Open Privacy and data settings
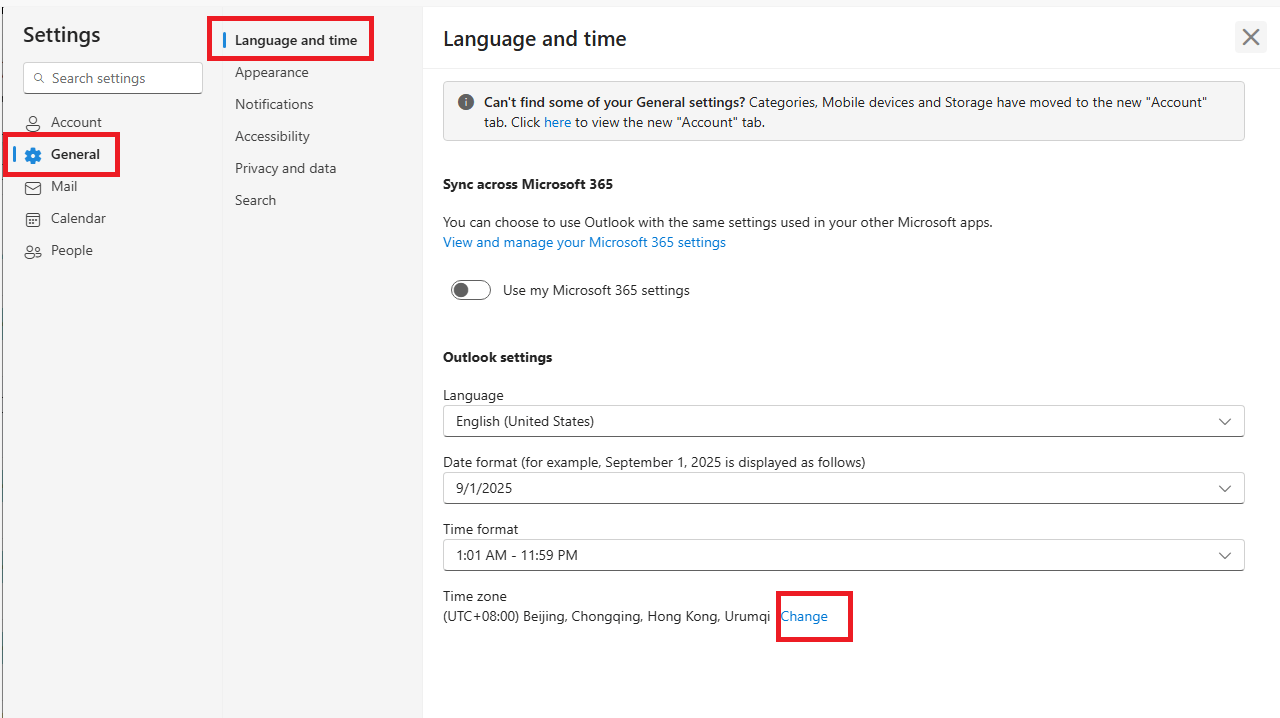The image size is (1280, 718). pos(286,168)
